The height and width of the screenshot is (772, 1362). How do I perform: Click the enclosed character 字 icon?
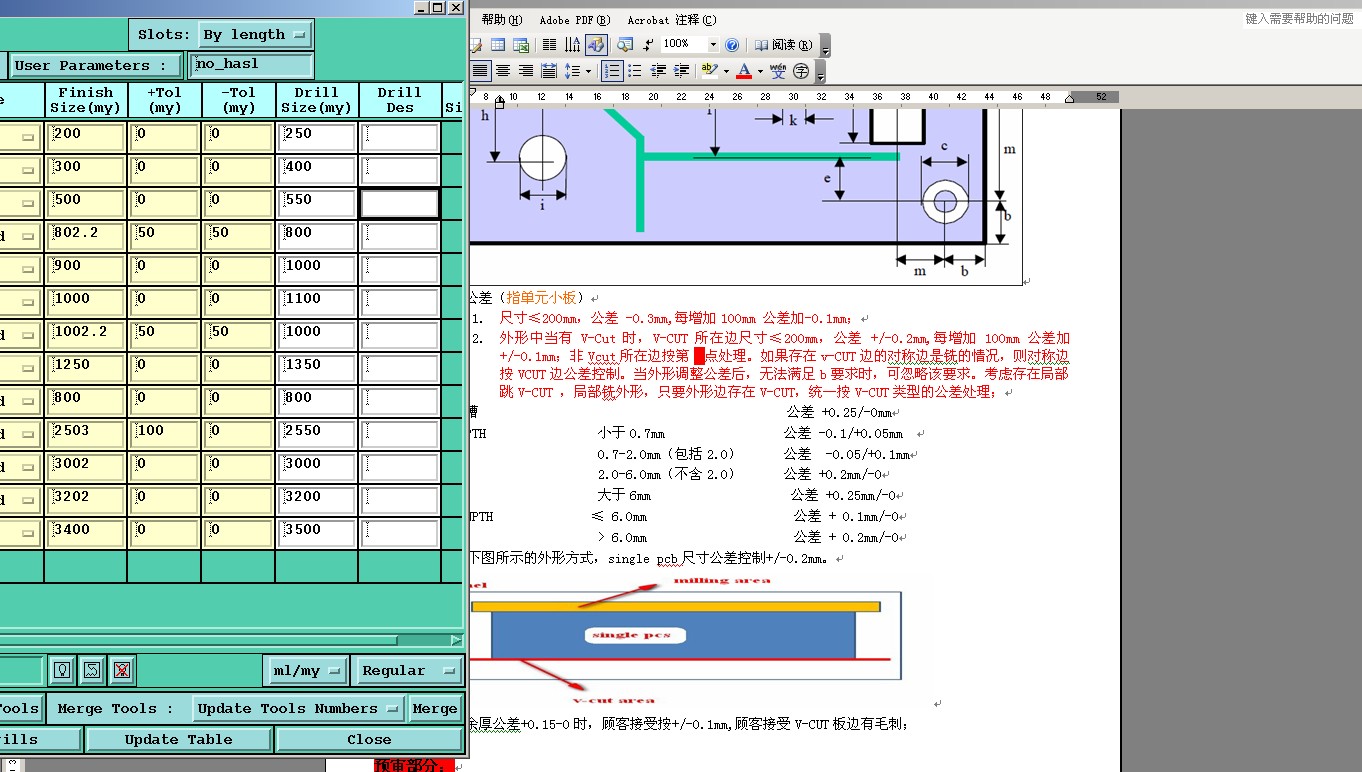pos(801,71)
